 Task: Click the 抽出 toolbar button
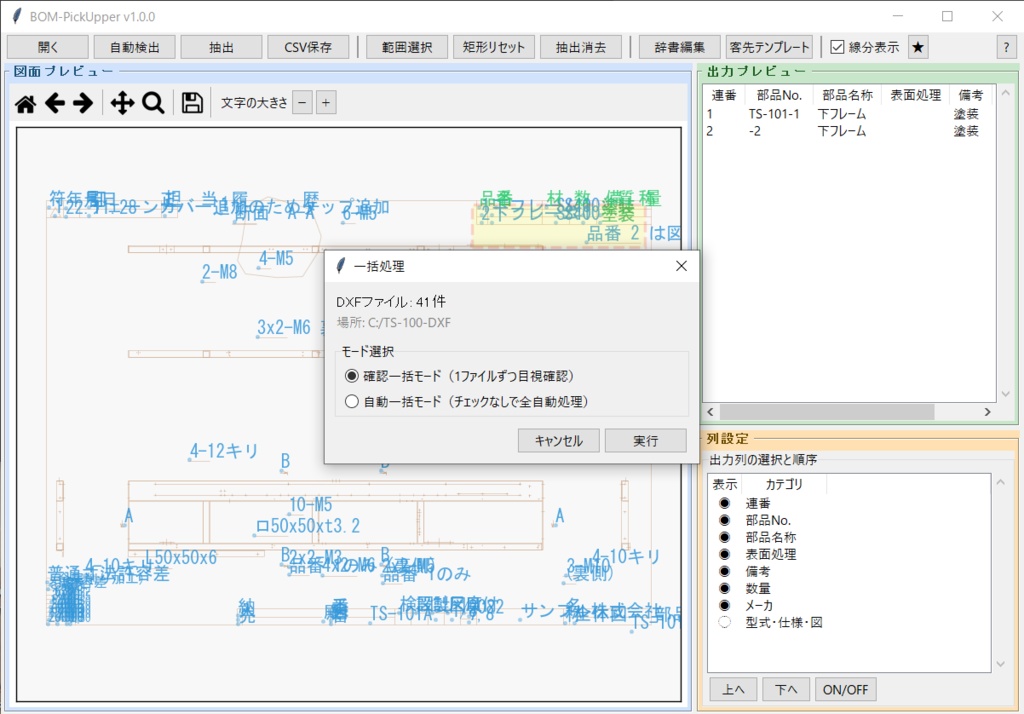[x=221, y=47]
